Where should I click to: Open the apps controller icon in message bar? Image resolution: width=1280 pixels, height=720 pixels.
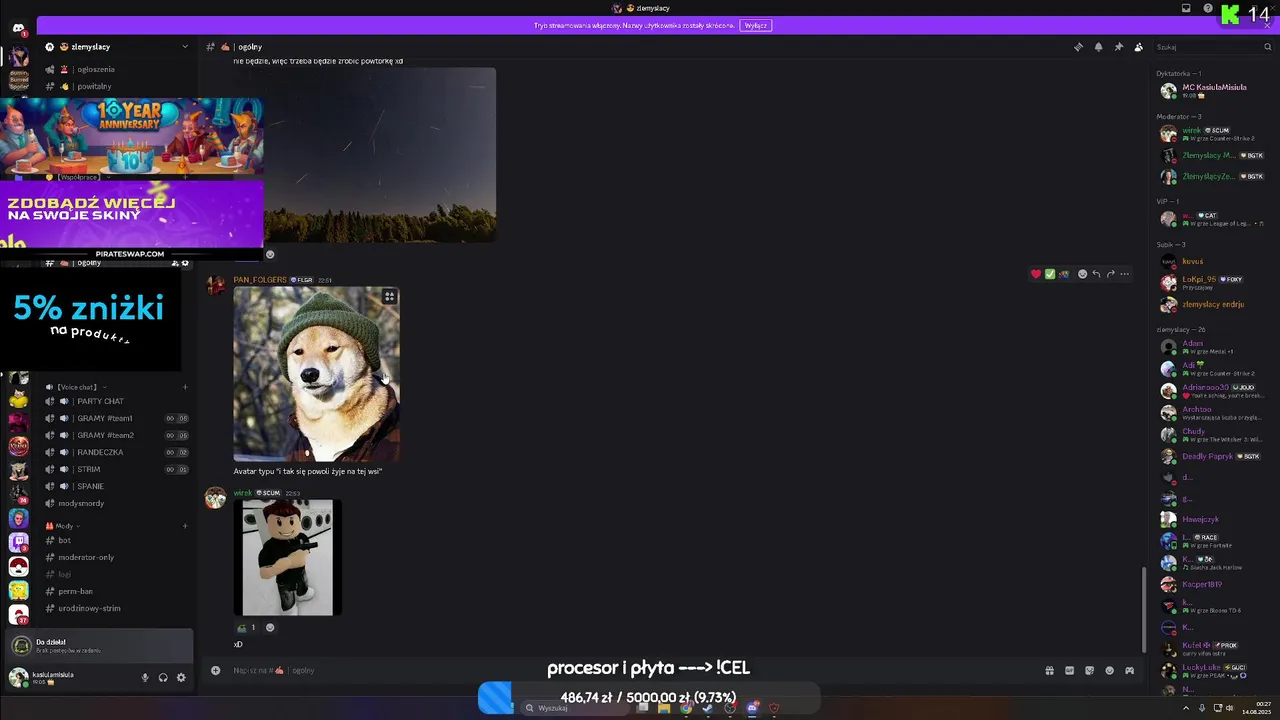coord(1129,670)
